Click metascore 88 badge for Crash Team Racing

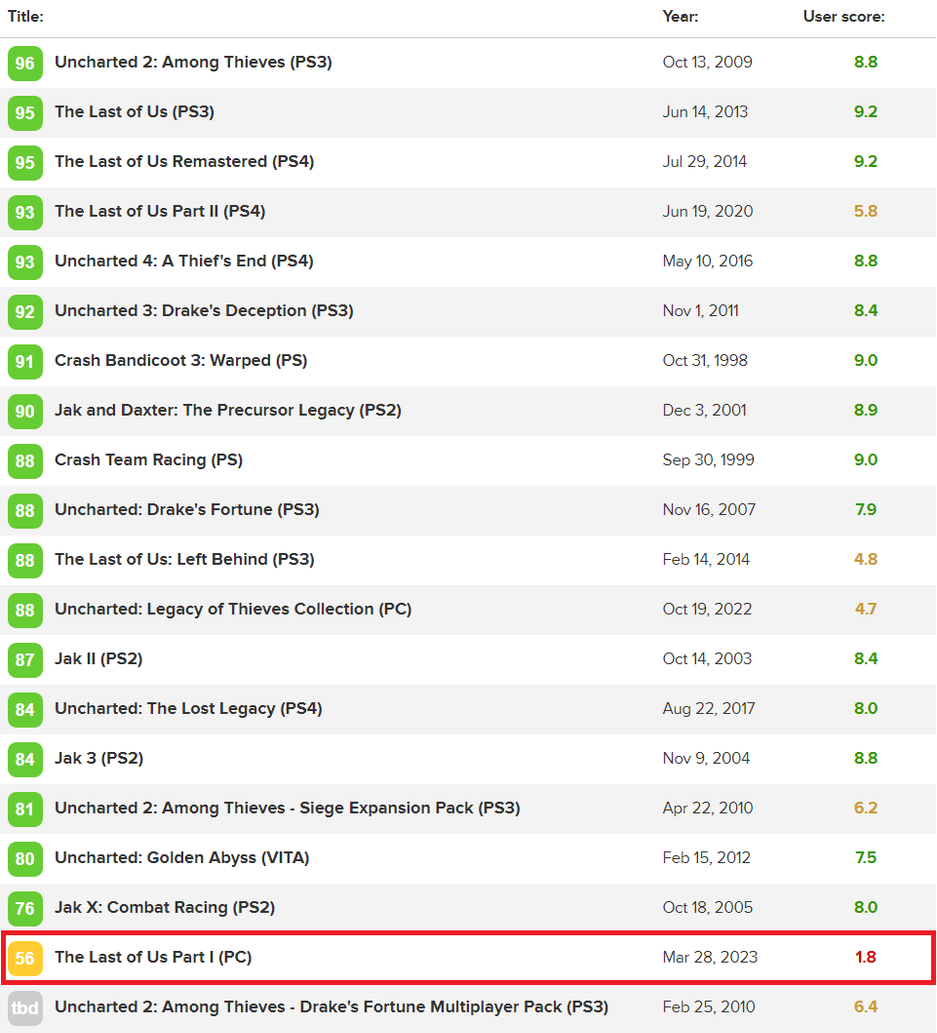(25, 461)
